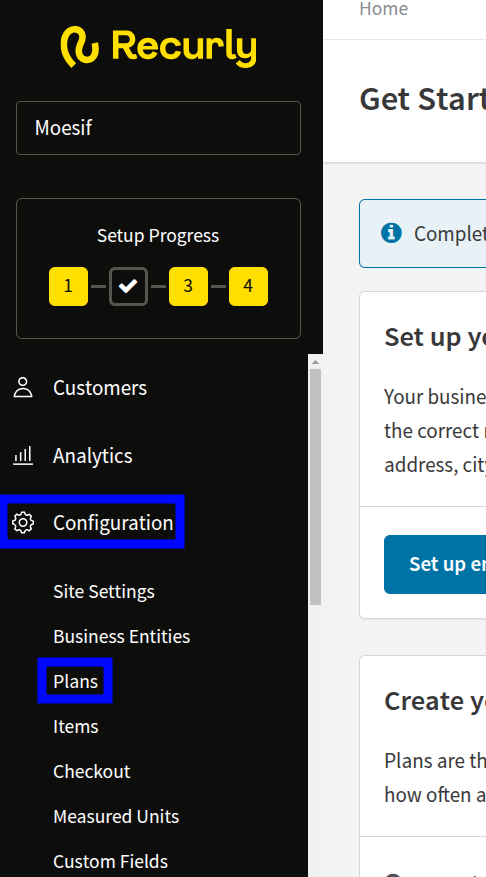The image size is (486, 877).
Task: Click the Configuration gear icon
Action: (23, 522)
